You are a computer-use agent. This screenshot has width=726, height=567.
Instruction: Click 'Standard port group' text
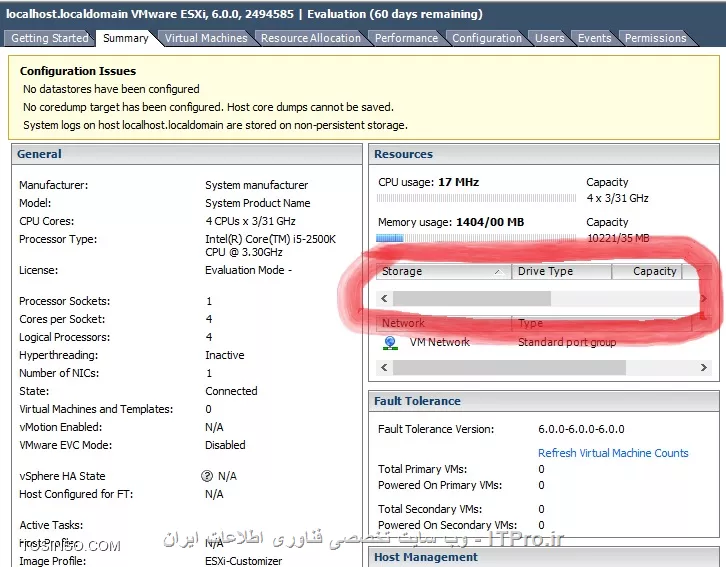click(567, 342)
